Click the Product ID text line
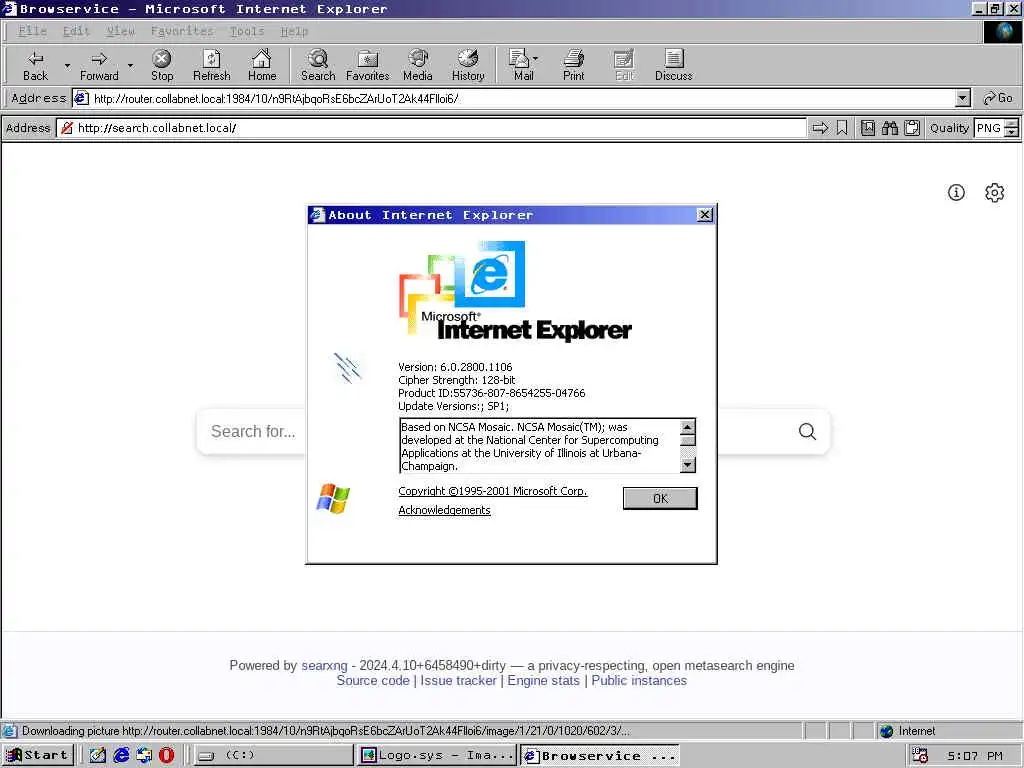Viewport: 1024px width, 768px height. [492, 393]
